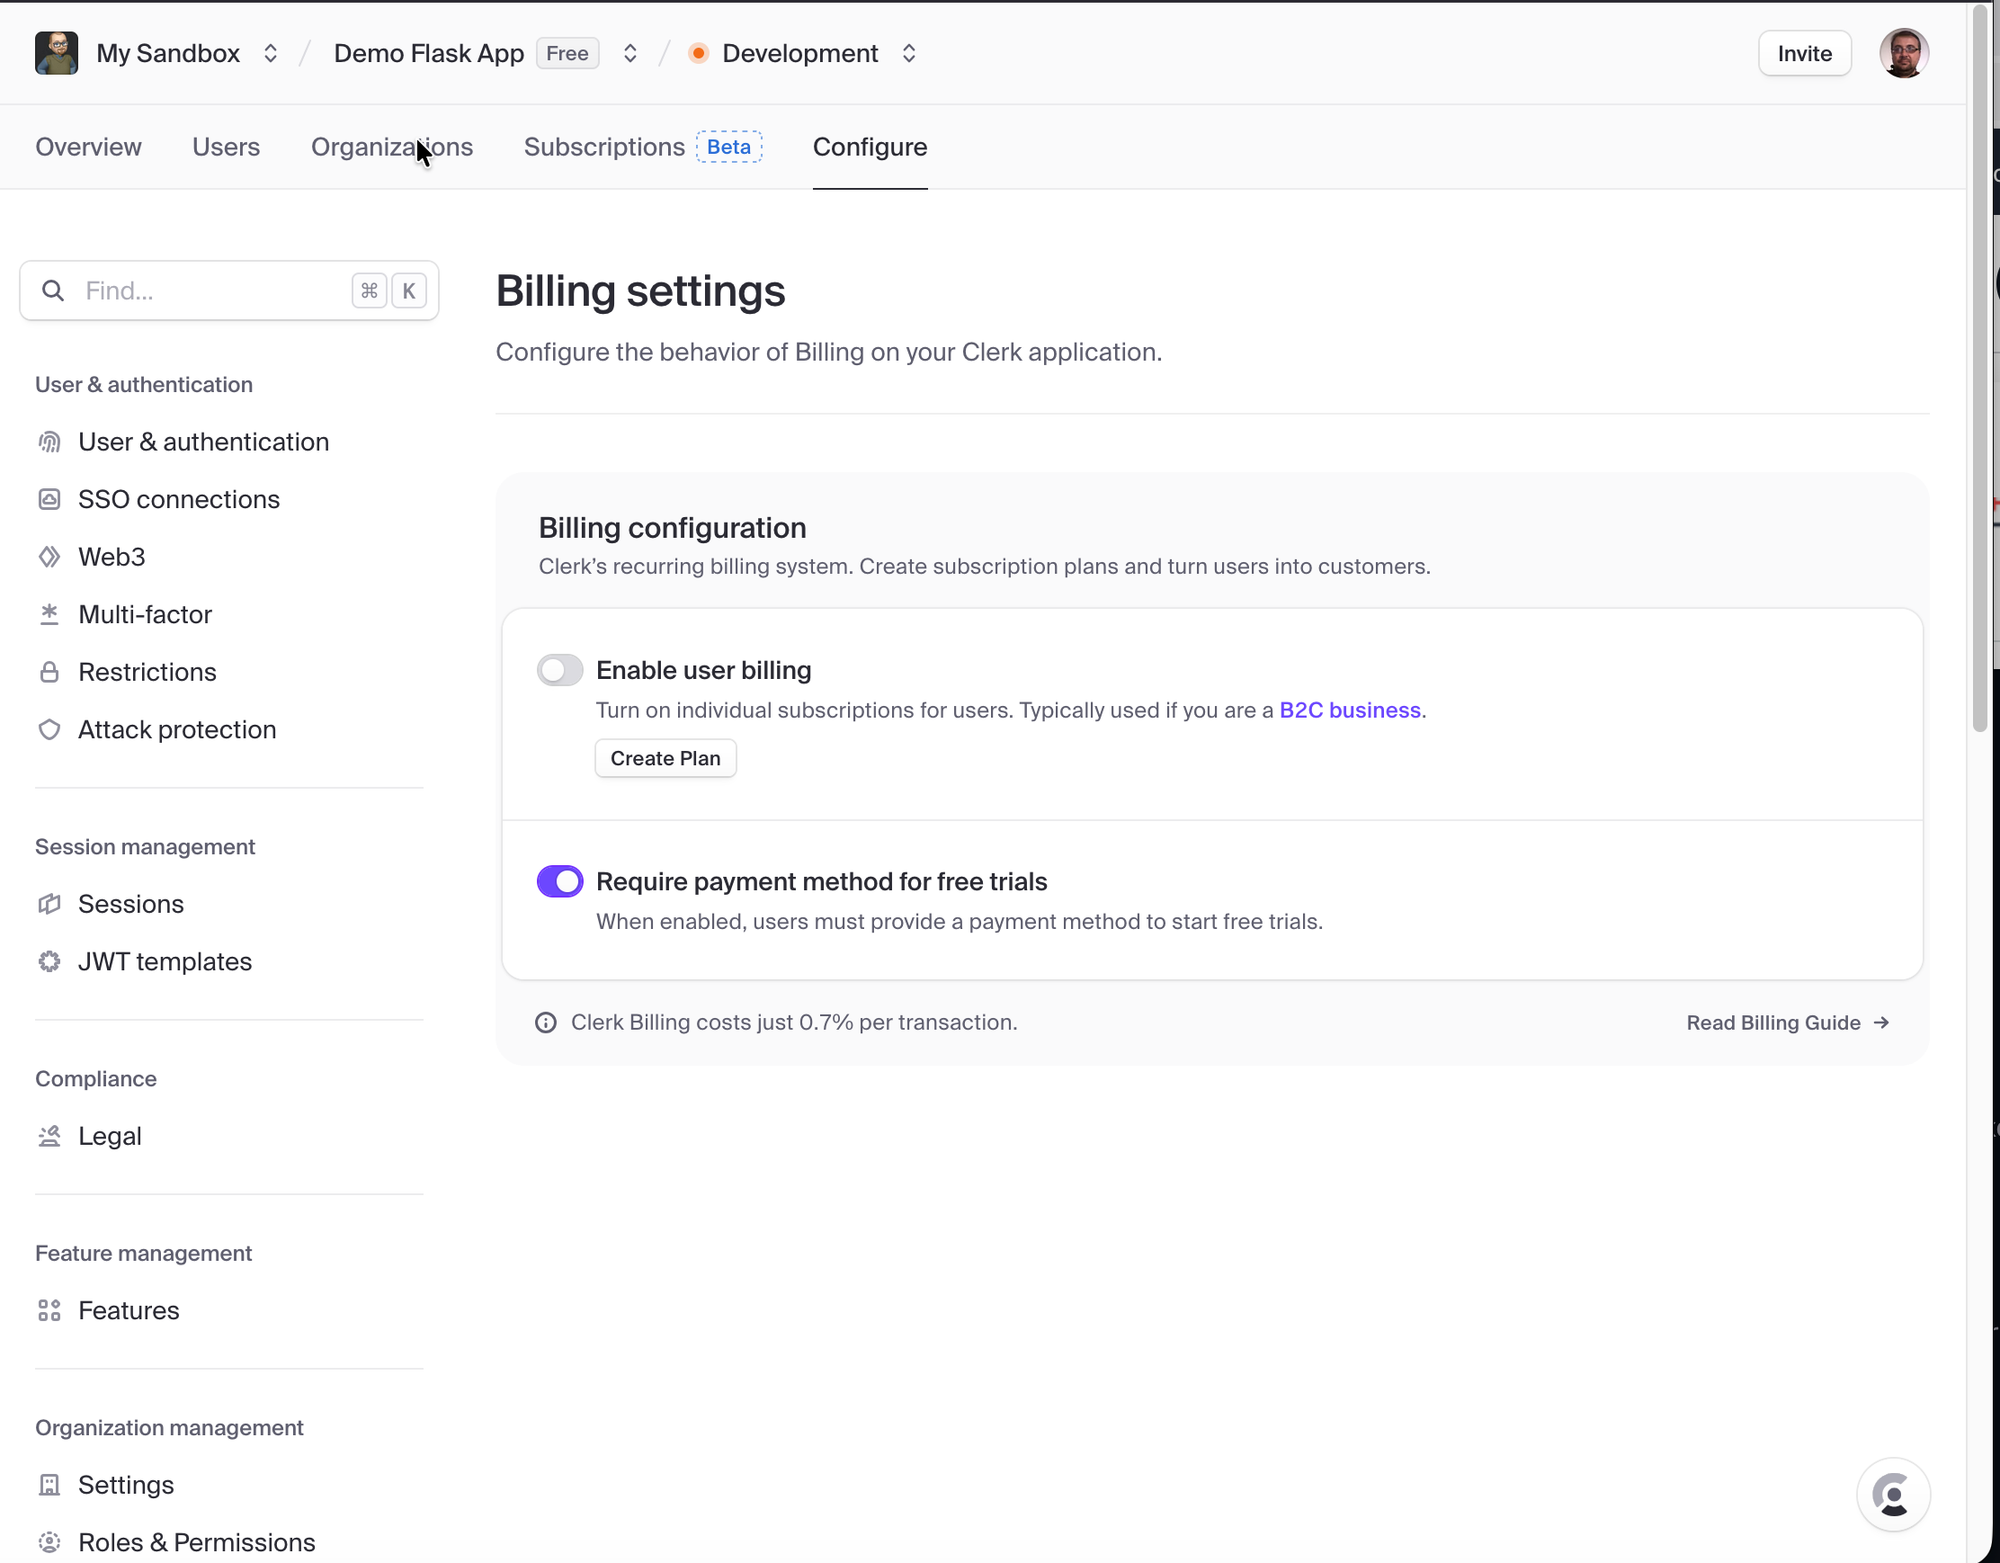Disable require payment method for free trials
The height and width of the screenshot is (1563, 2000).
(x=560, y=882)
